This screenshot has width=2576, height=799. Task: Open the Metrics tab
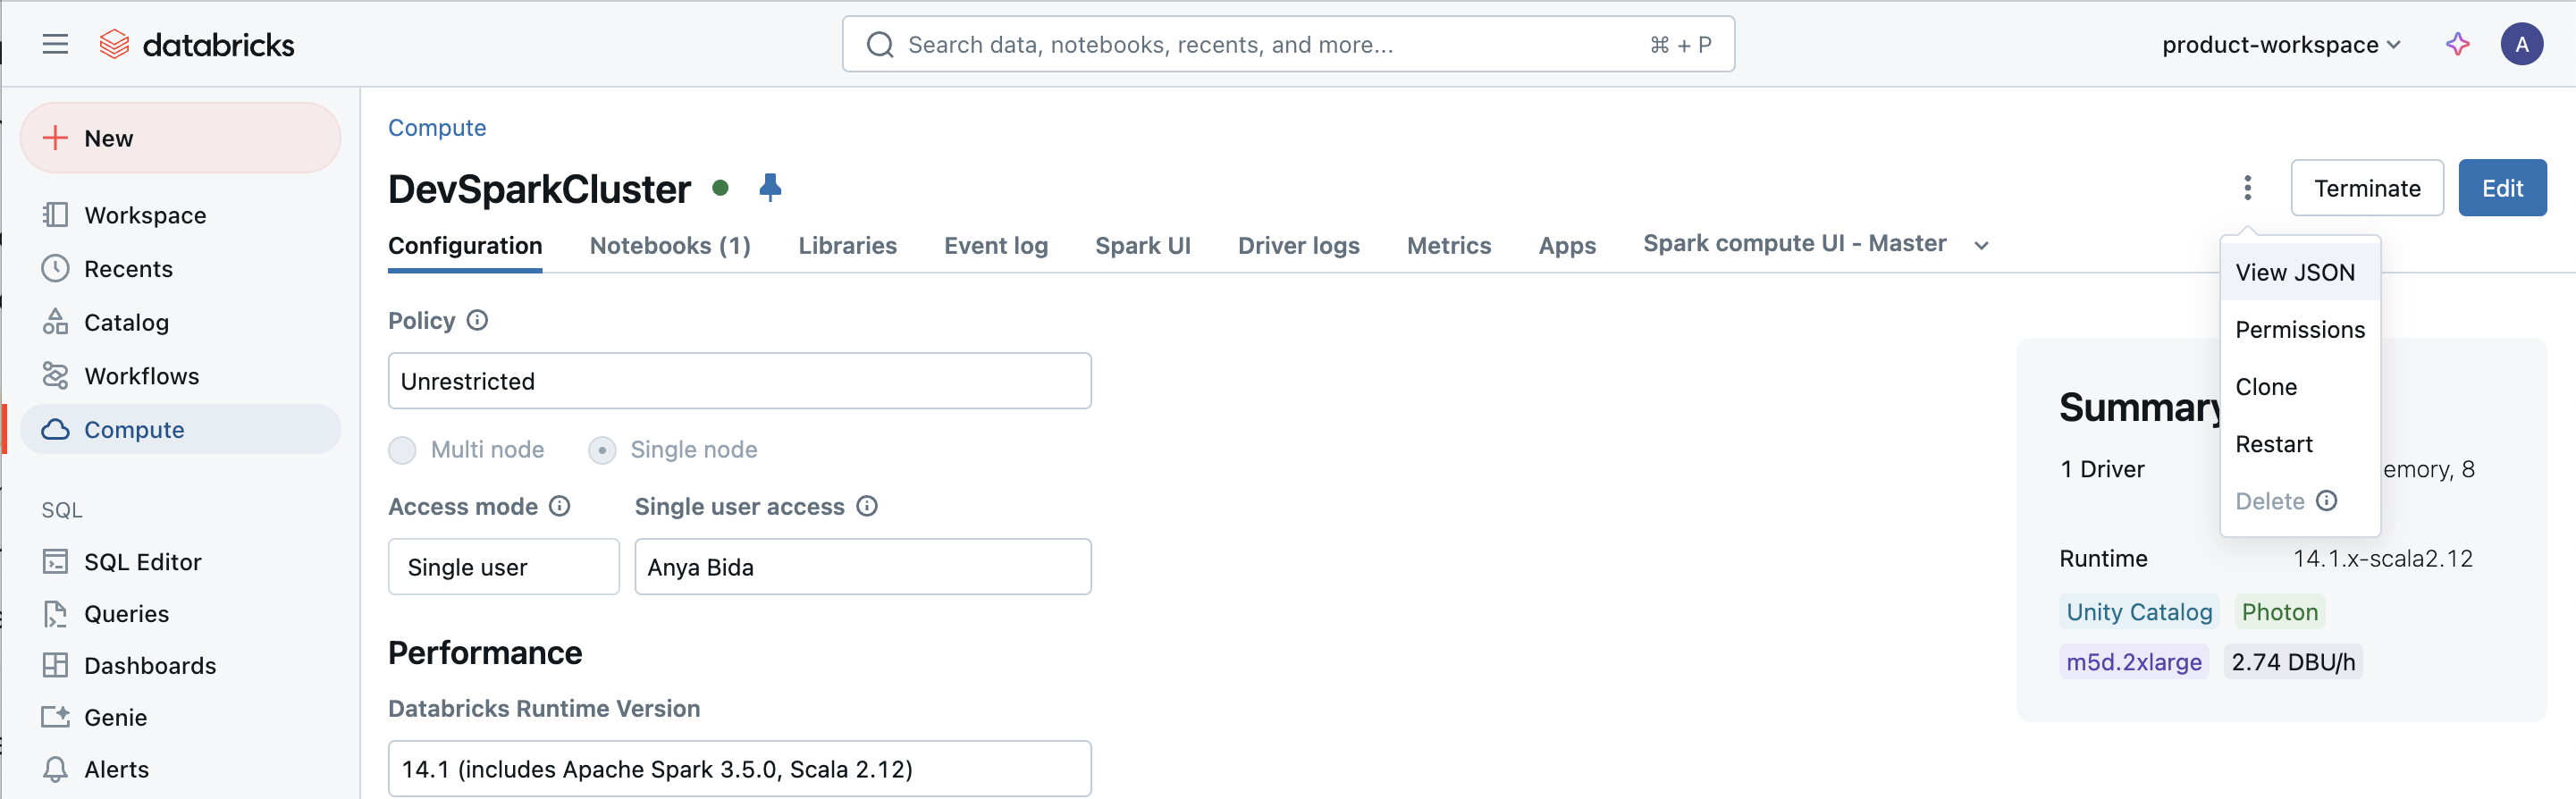pyautogui.click(x=1448, y=245)
